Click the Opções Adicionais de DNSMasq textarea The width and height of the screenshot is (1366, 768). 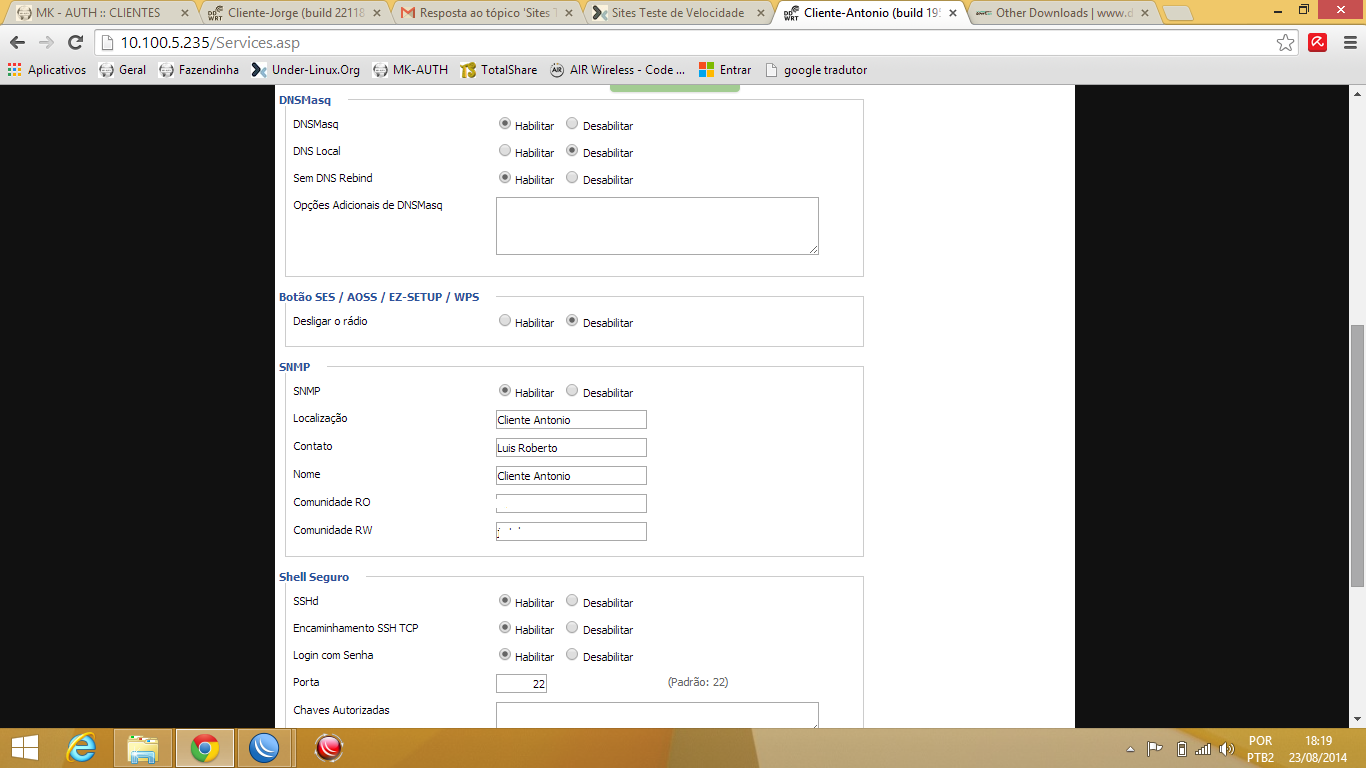(657, 226)
